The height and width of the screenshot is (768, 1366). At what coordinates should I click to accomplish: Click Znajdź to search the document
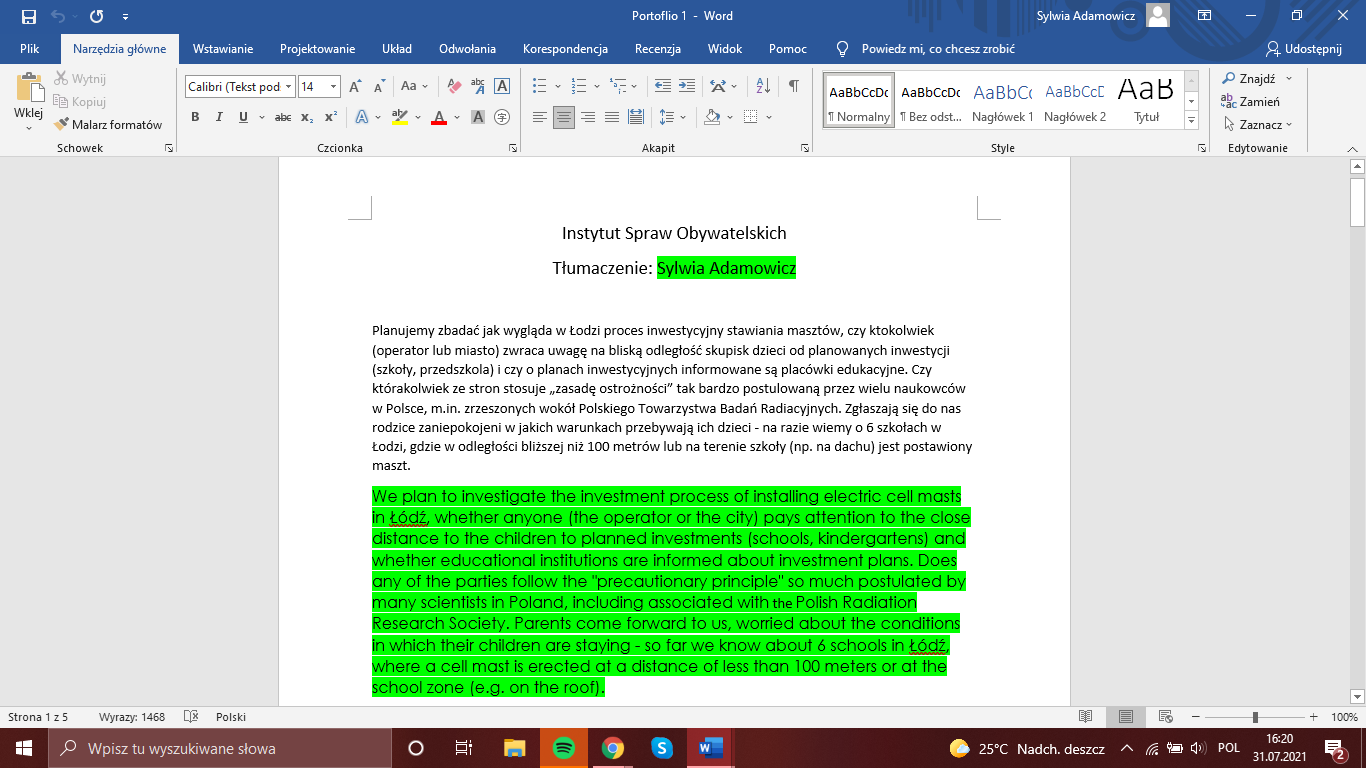[1249, 78]
